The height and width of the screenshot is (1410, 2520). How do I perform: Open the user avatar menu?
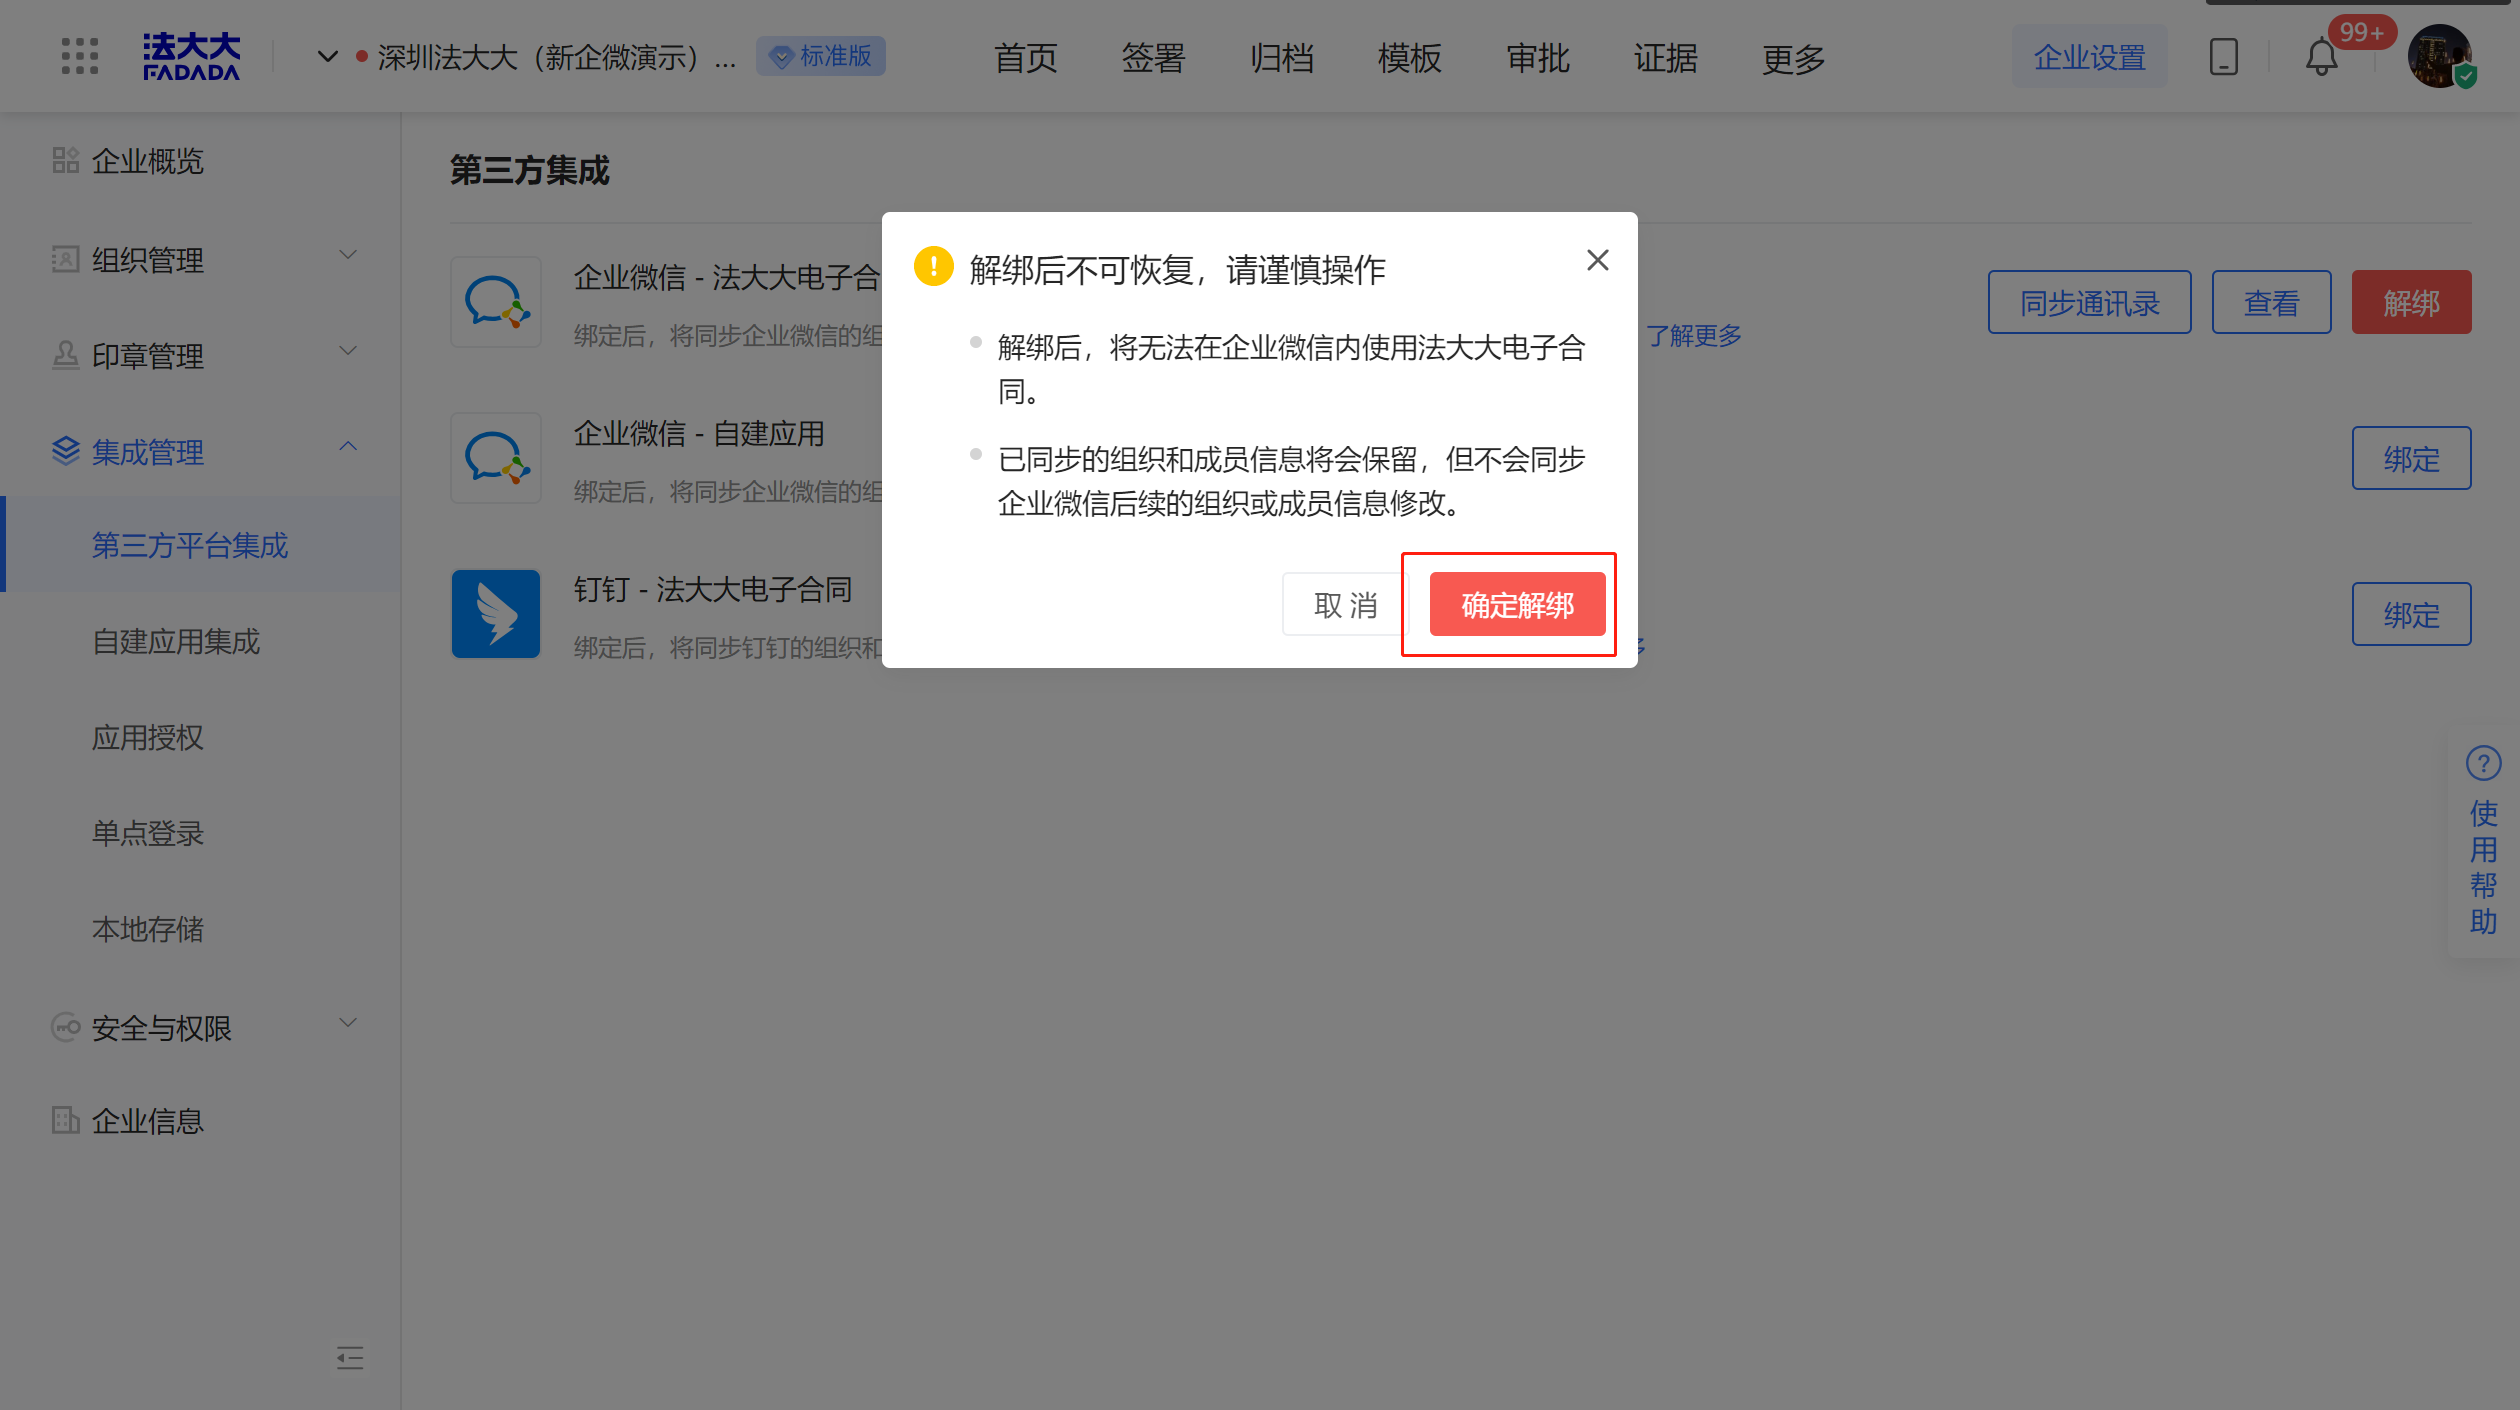(x=2440, y=56)
